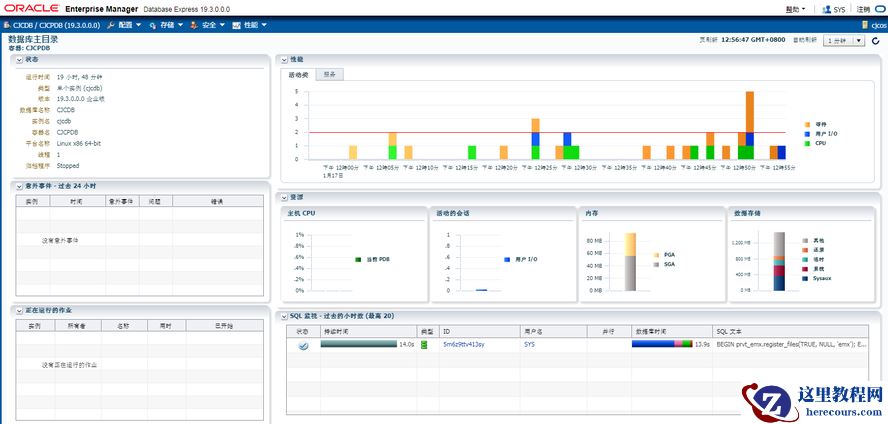This screenshot has width=888, height=424.
Task: Click the completed status checkmark in SQL monitor
Action: coord(304,345)
